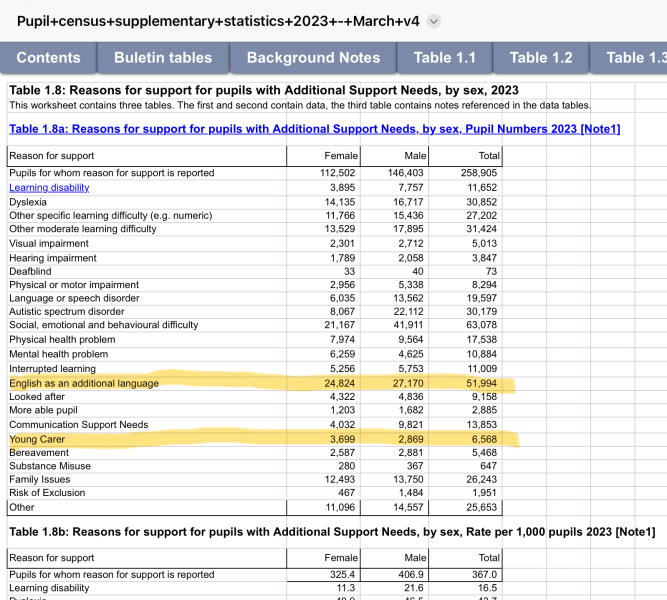Click Substance Misuse total 647
The height and width of the screenshot is (600, 667).
(x=488, y=466)
